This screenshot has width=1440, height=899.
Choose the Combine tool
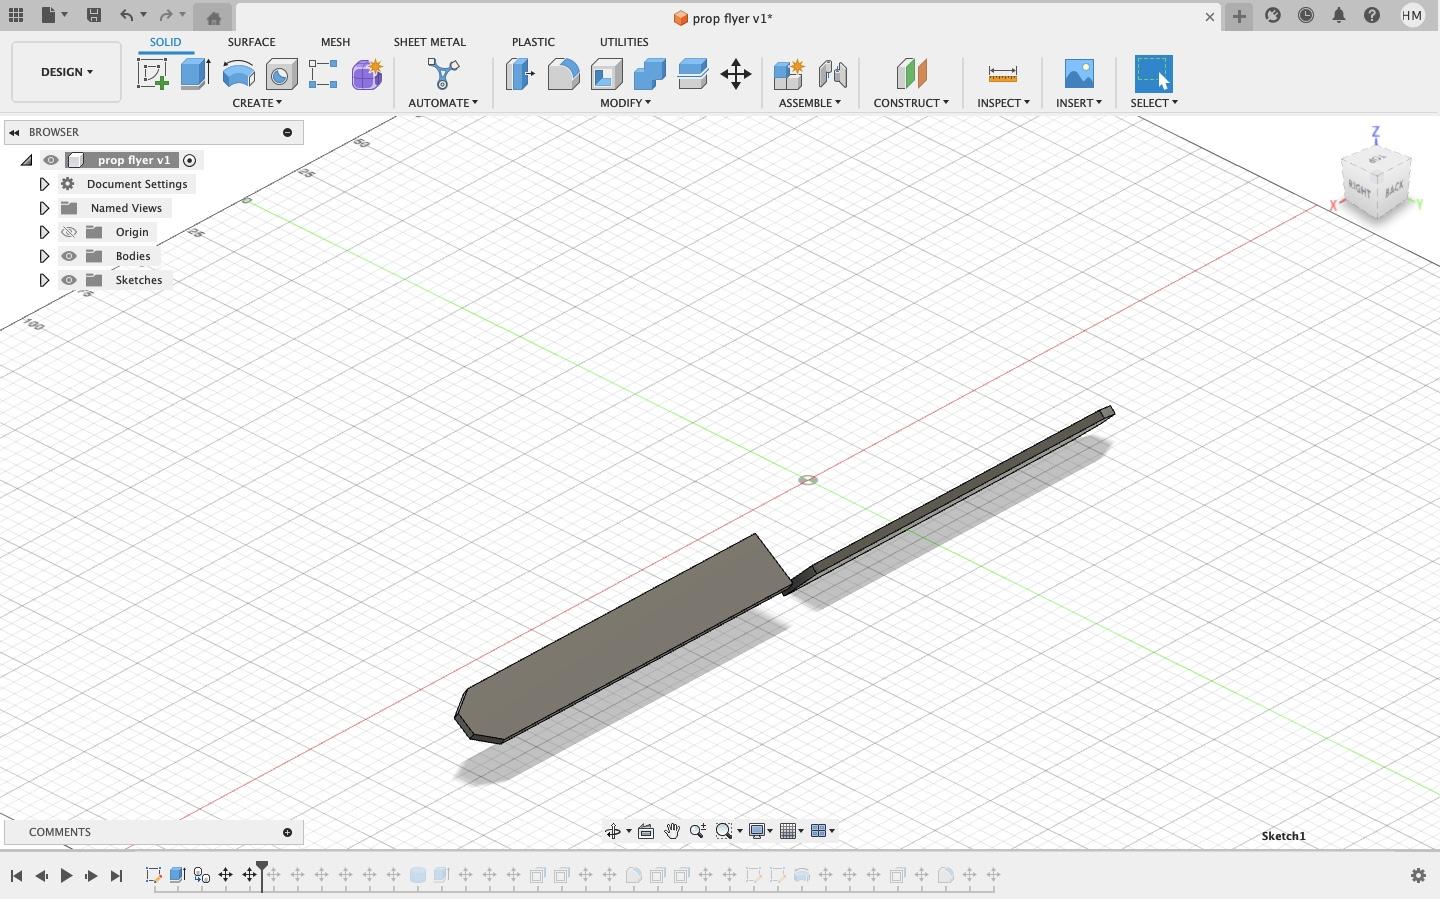(649, 74)
